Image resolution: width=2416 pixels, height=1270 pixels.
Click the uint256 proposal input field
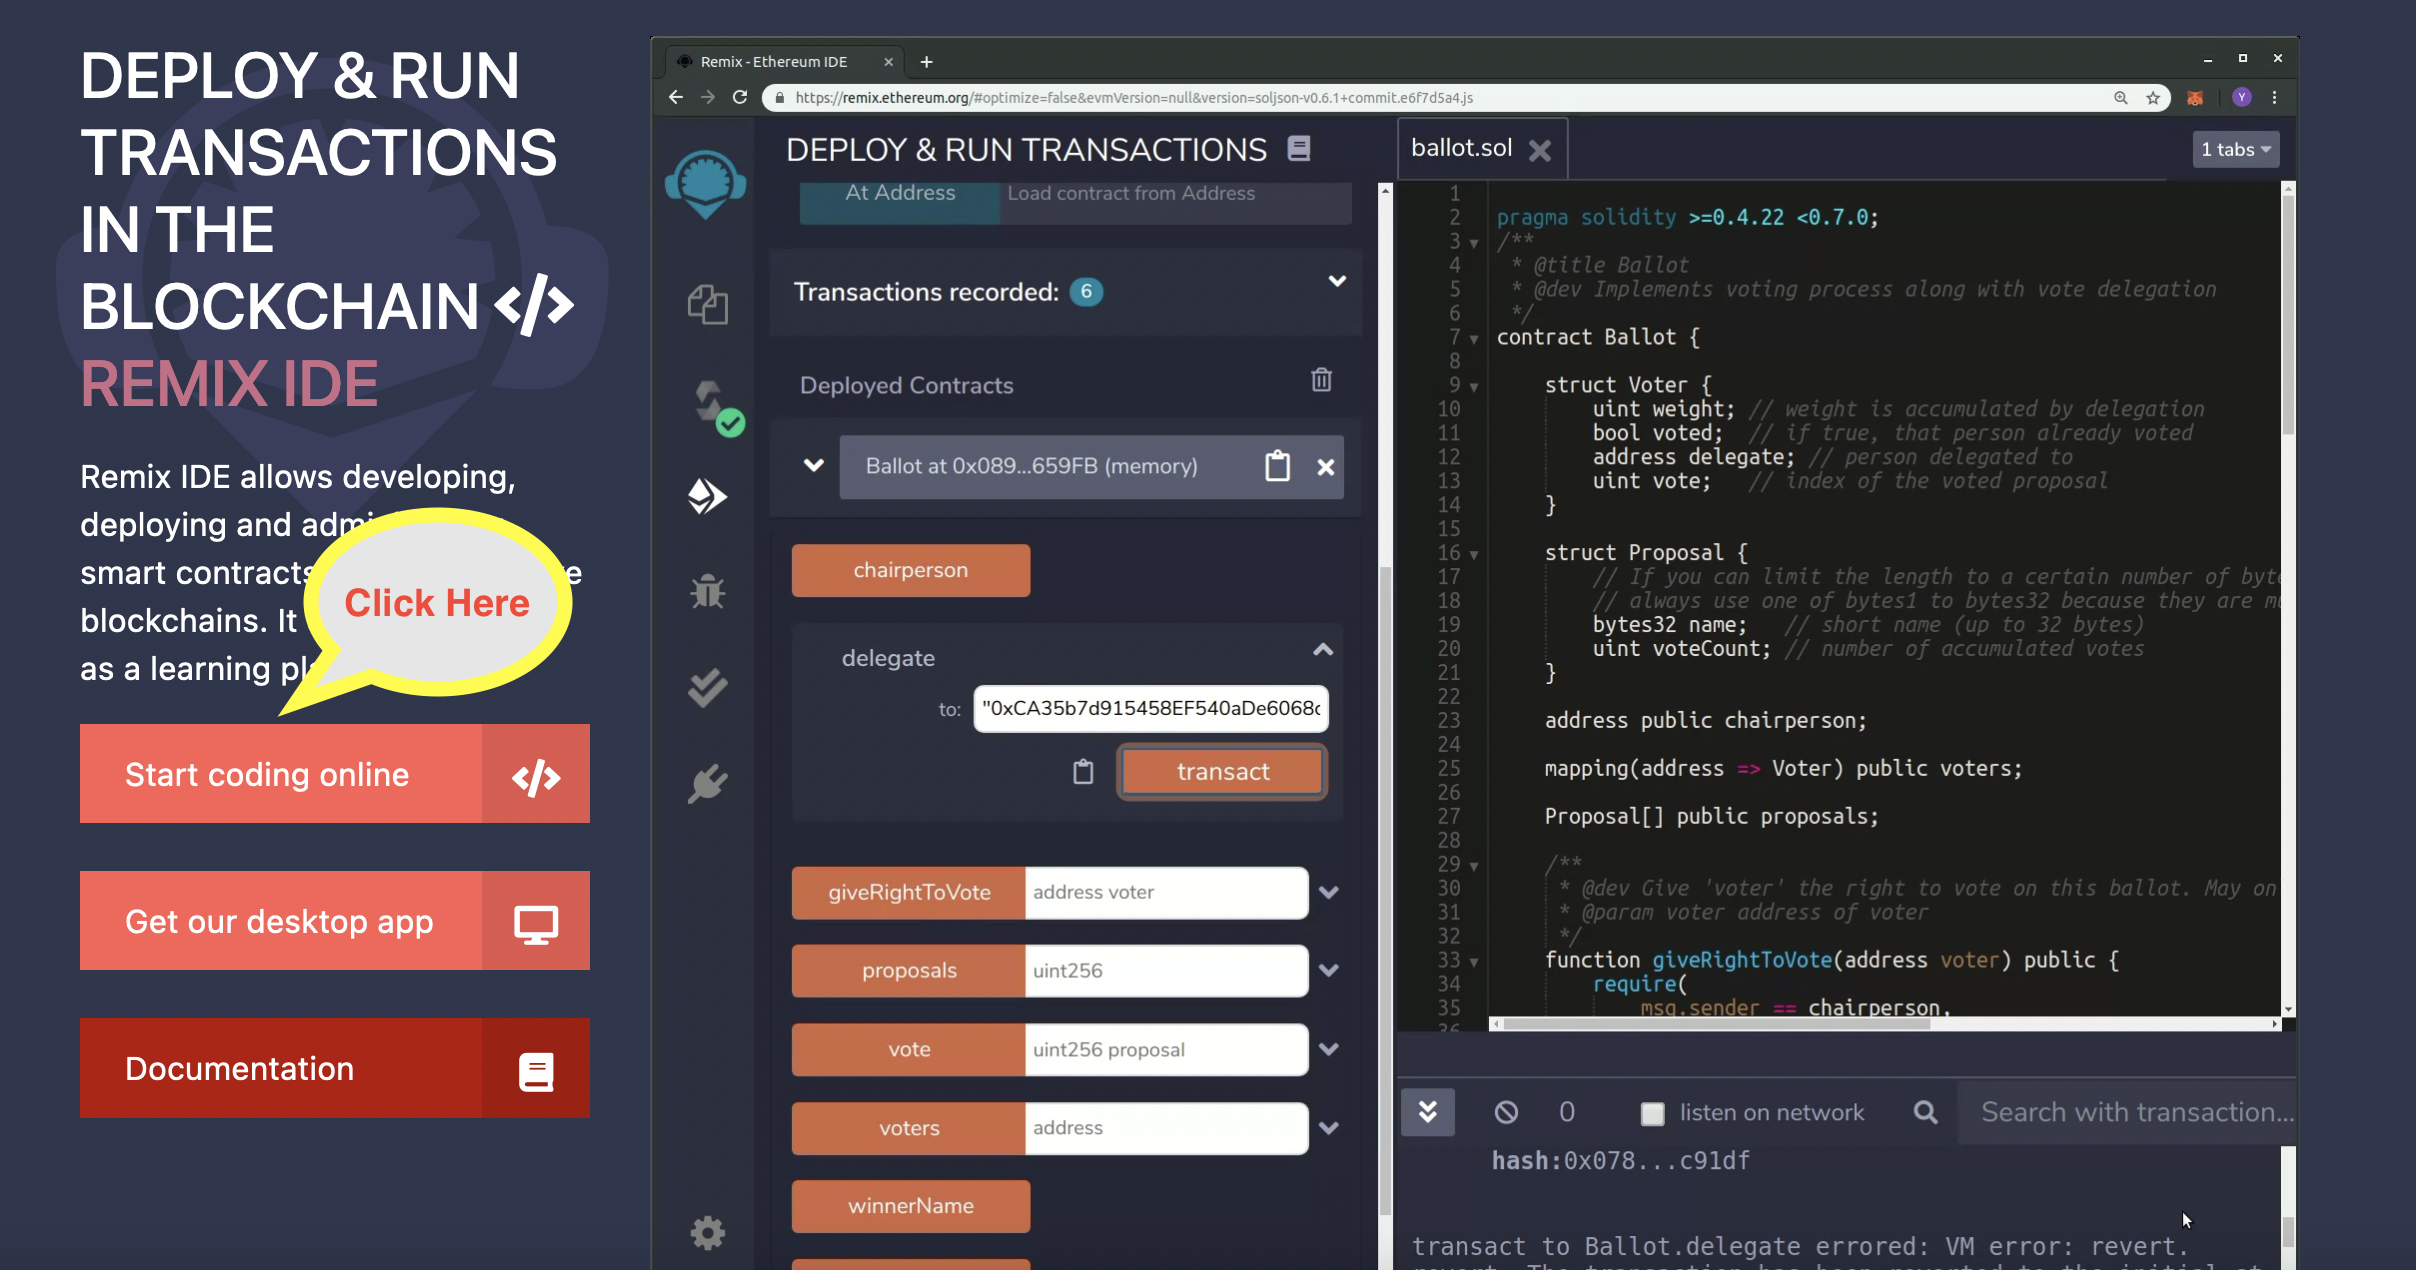(x=1166, y=1049)
